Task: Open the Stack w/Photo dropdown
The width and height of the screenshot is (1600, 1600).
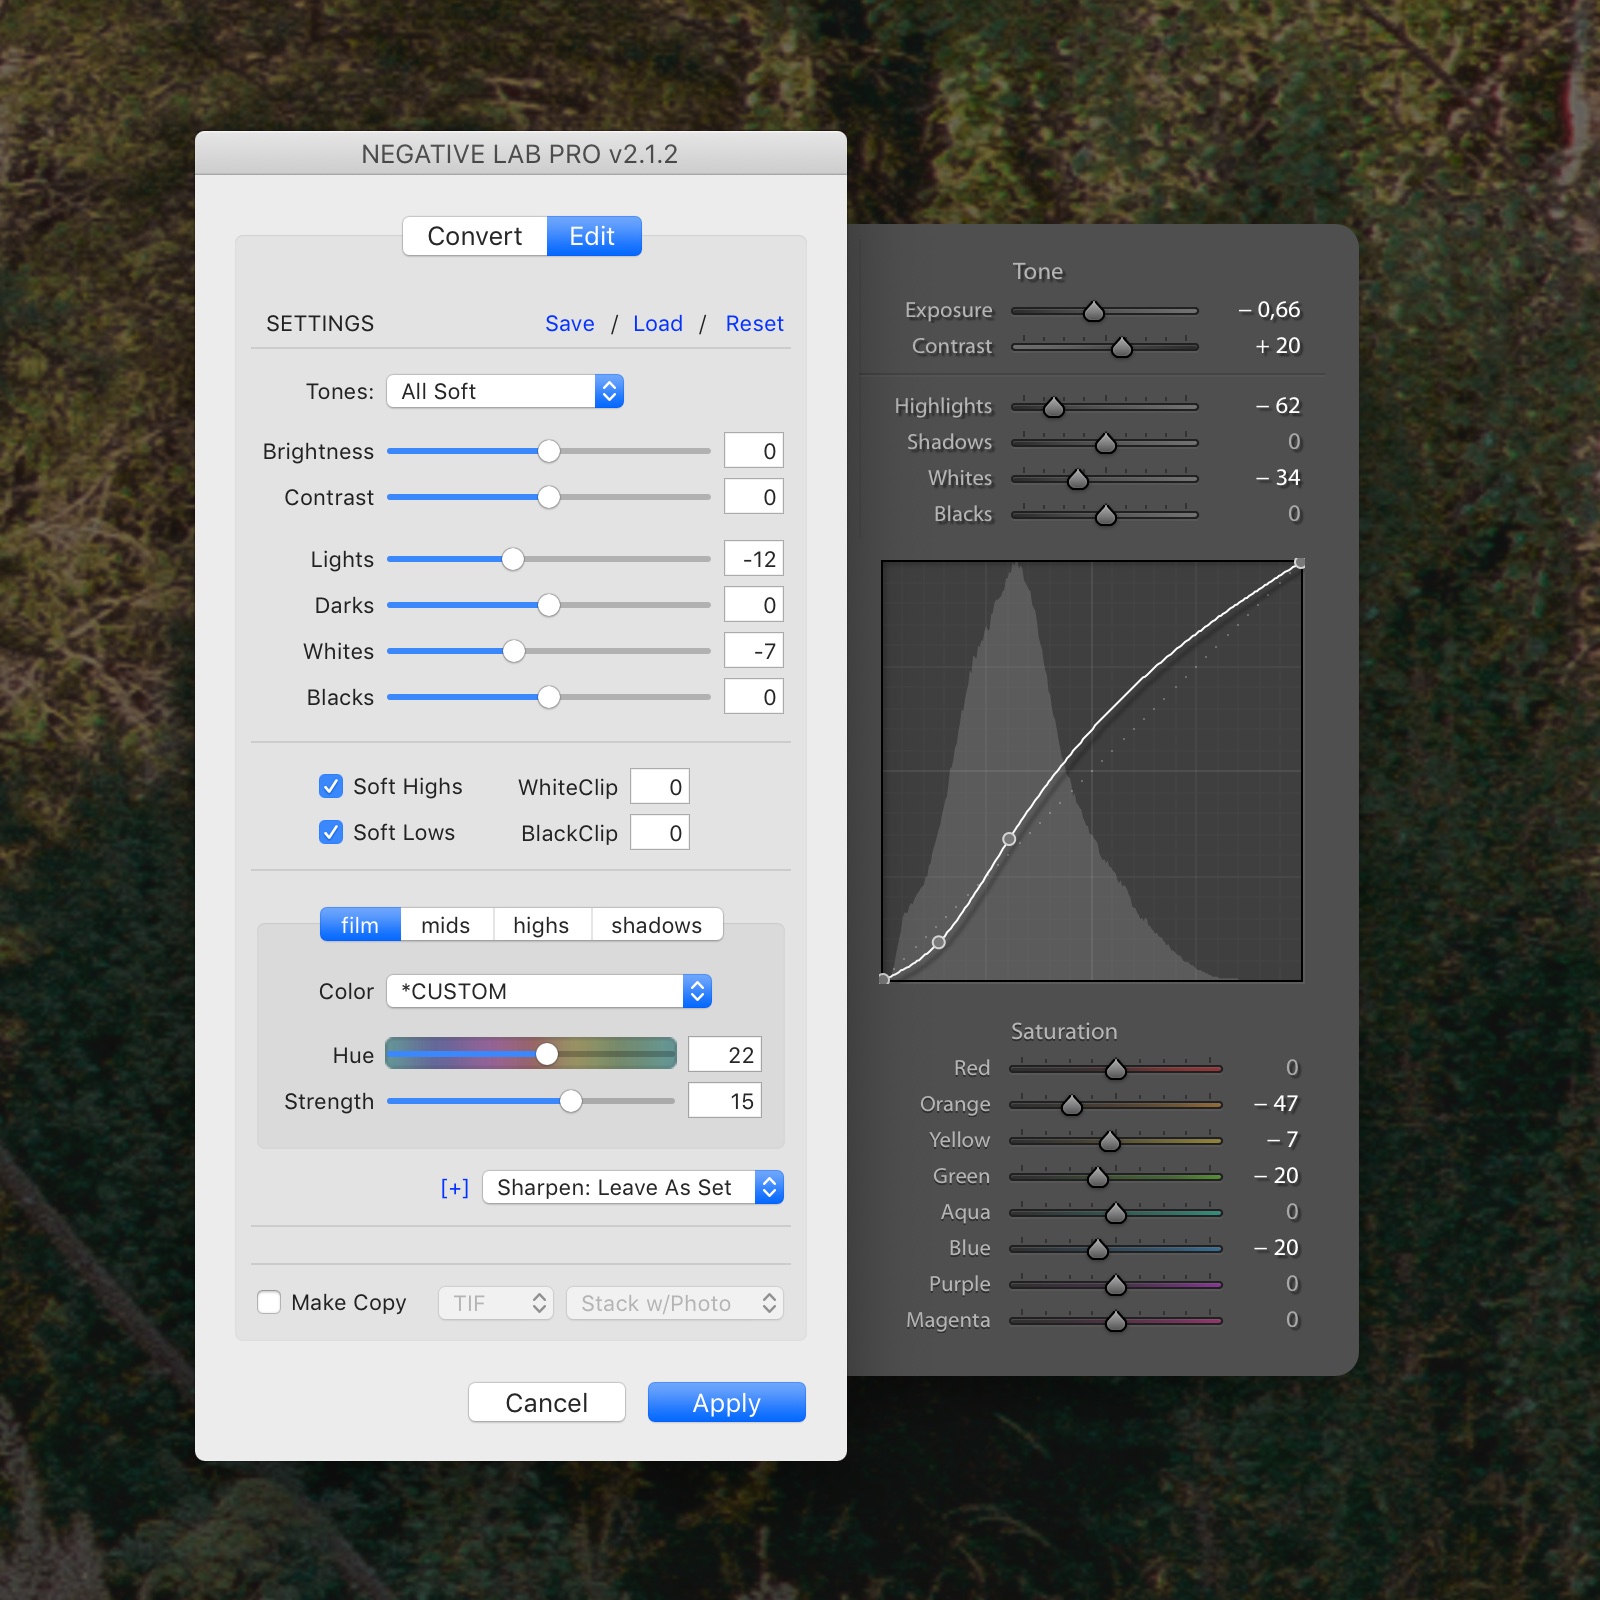Action: [675, 1303]
